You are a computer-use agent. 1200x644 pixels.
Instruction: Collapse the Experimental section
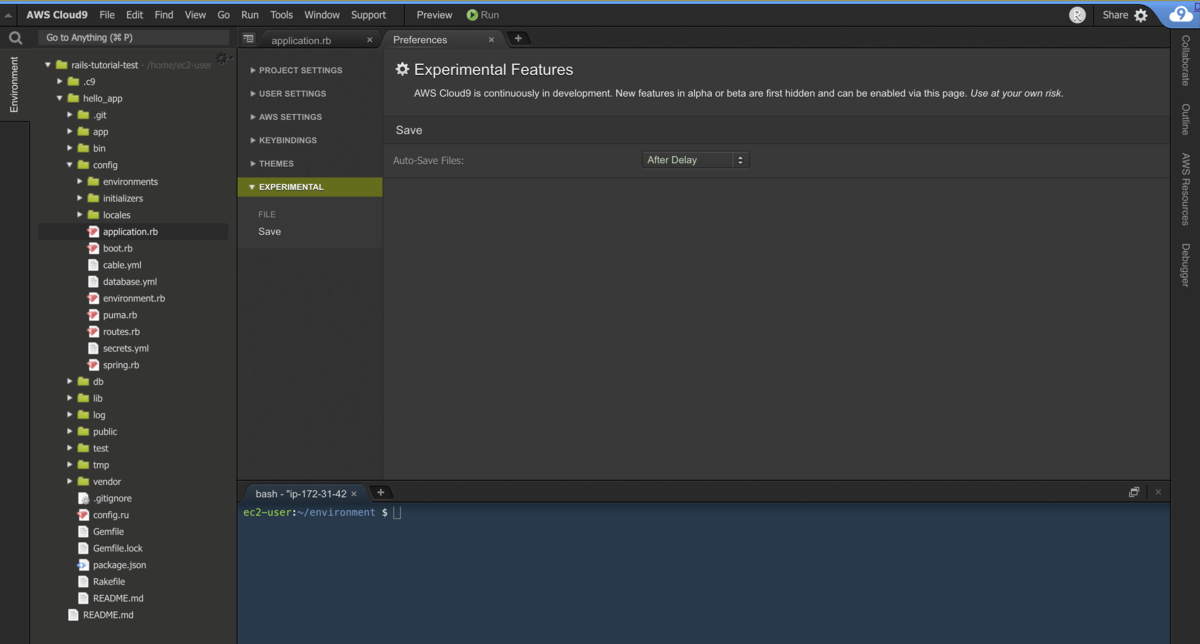pyautogui.click(x=310, y=187)
